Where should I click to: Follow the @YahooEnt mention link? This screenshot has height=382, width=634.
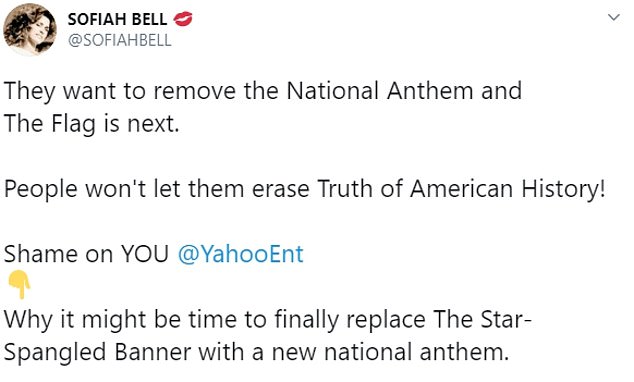click(241, 254)
